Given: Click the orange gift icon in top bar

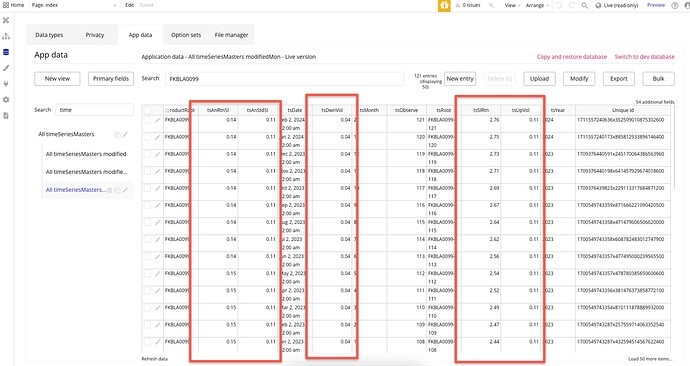Looking at the screenshot, I should 444,5.
